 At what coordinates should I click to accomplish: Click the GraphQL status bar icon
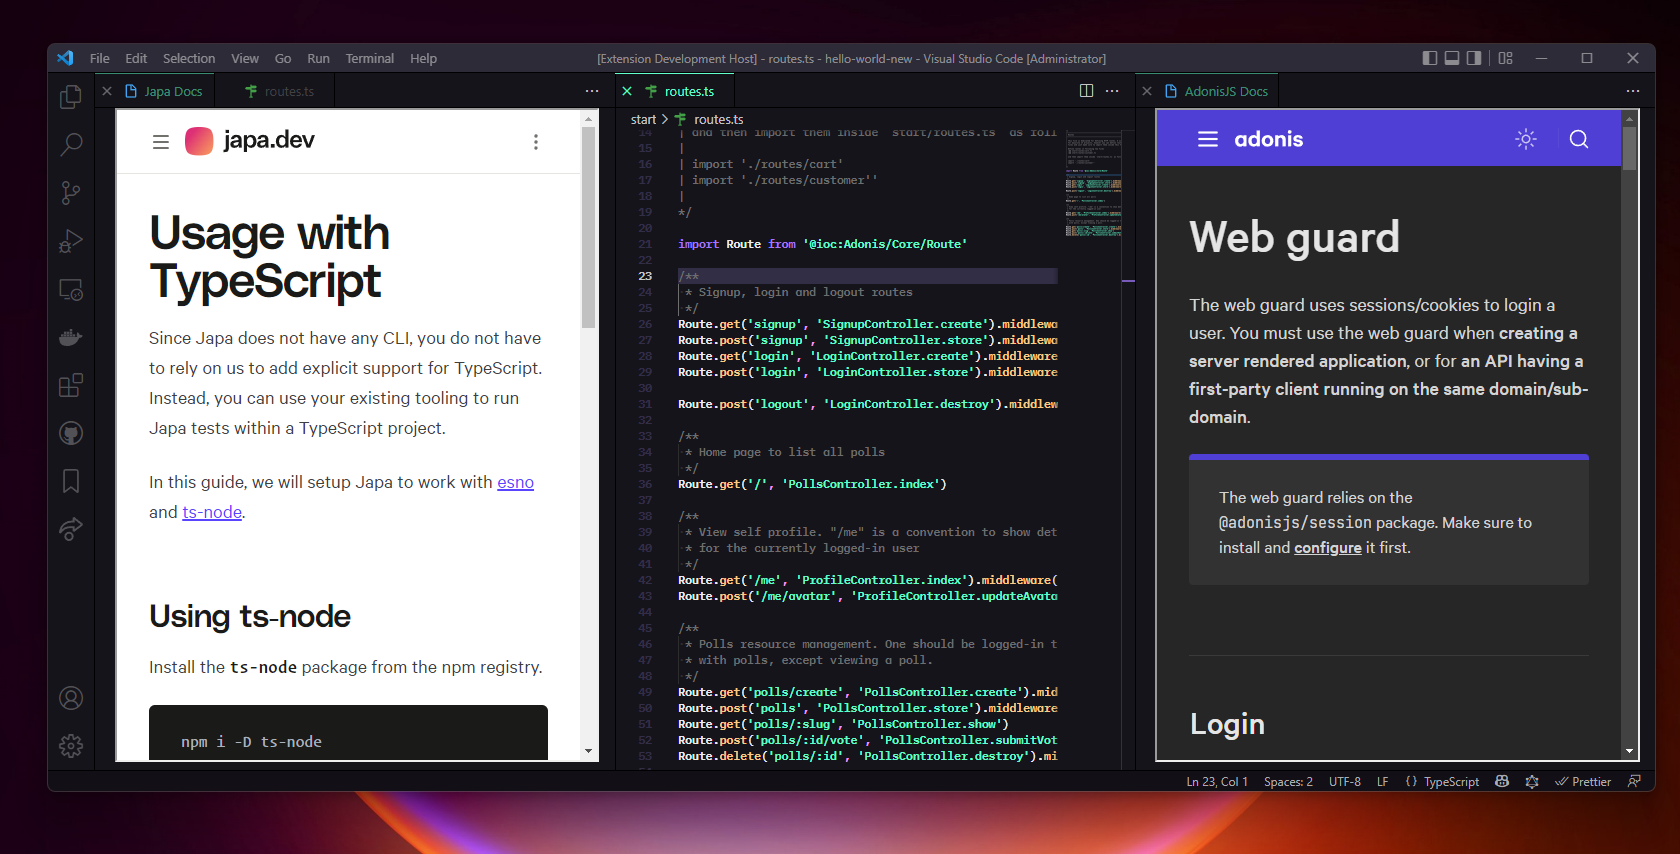(x=1532, y=782)
